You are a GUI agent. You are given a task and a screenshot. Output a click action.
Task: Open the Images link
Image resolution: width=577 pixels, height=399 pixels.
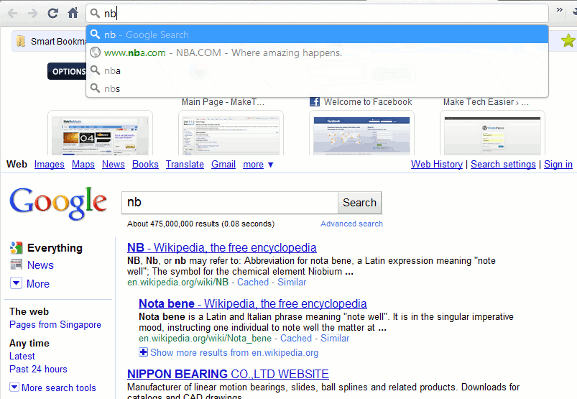pyautogui.click(x=49, y=164)
